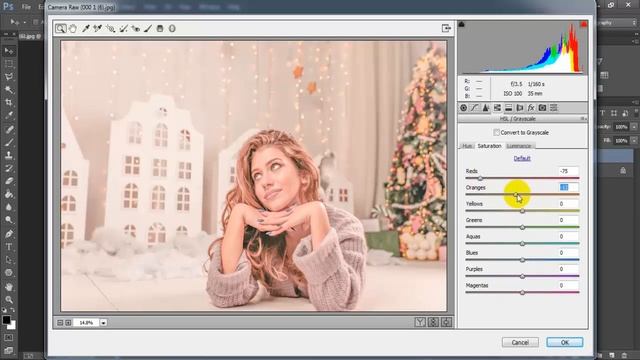The width and height of the screenshot is (640, 360).
Task: Select the Graduated Filter tool
Action: click(x=160, y=29)
